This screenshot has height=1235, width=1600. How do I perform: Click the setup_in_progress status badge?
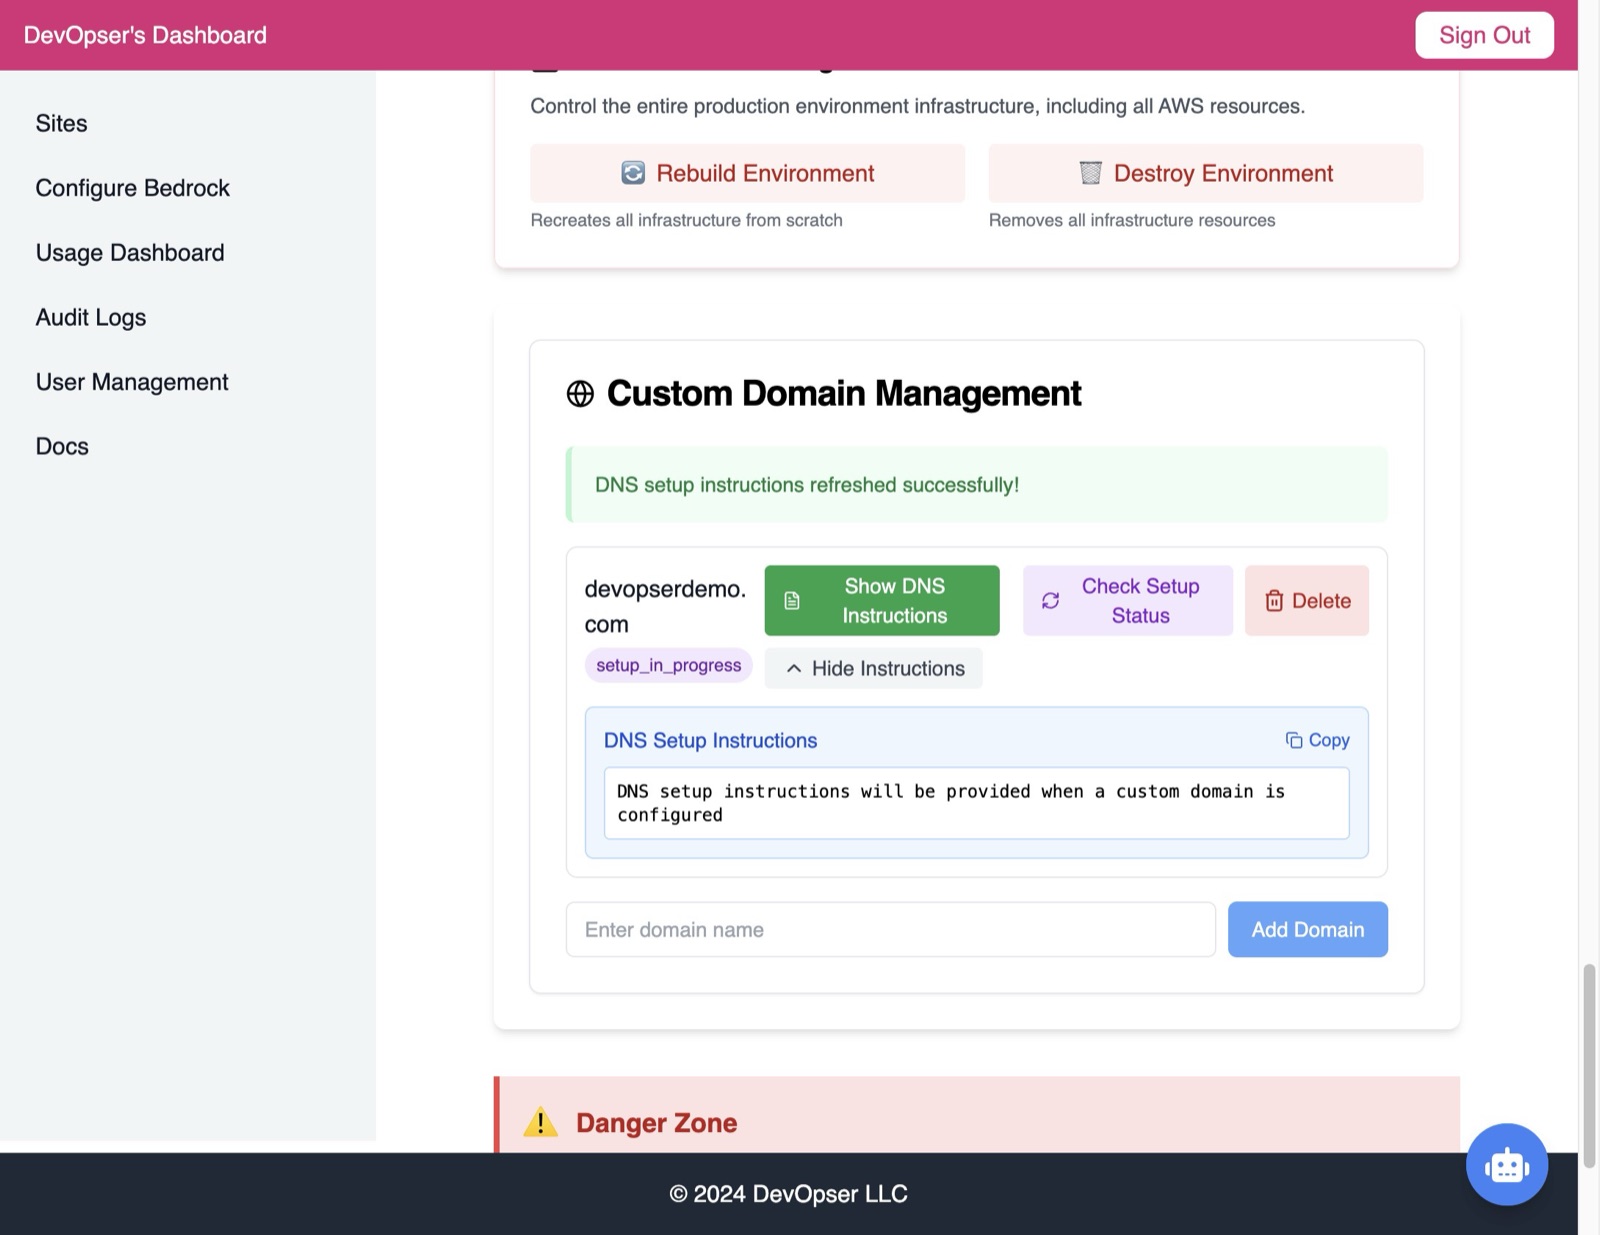pos(669,666)
